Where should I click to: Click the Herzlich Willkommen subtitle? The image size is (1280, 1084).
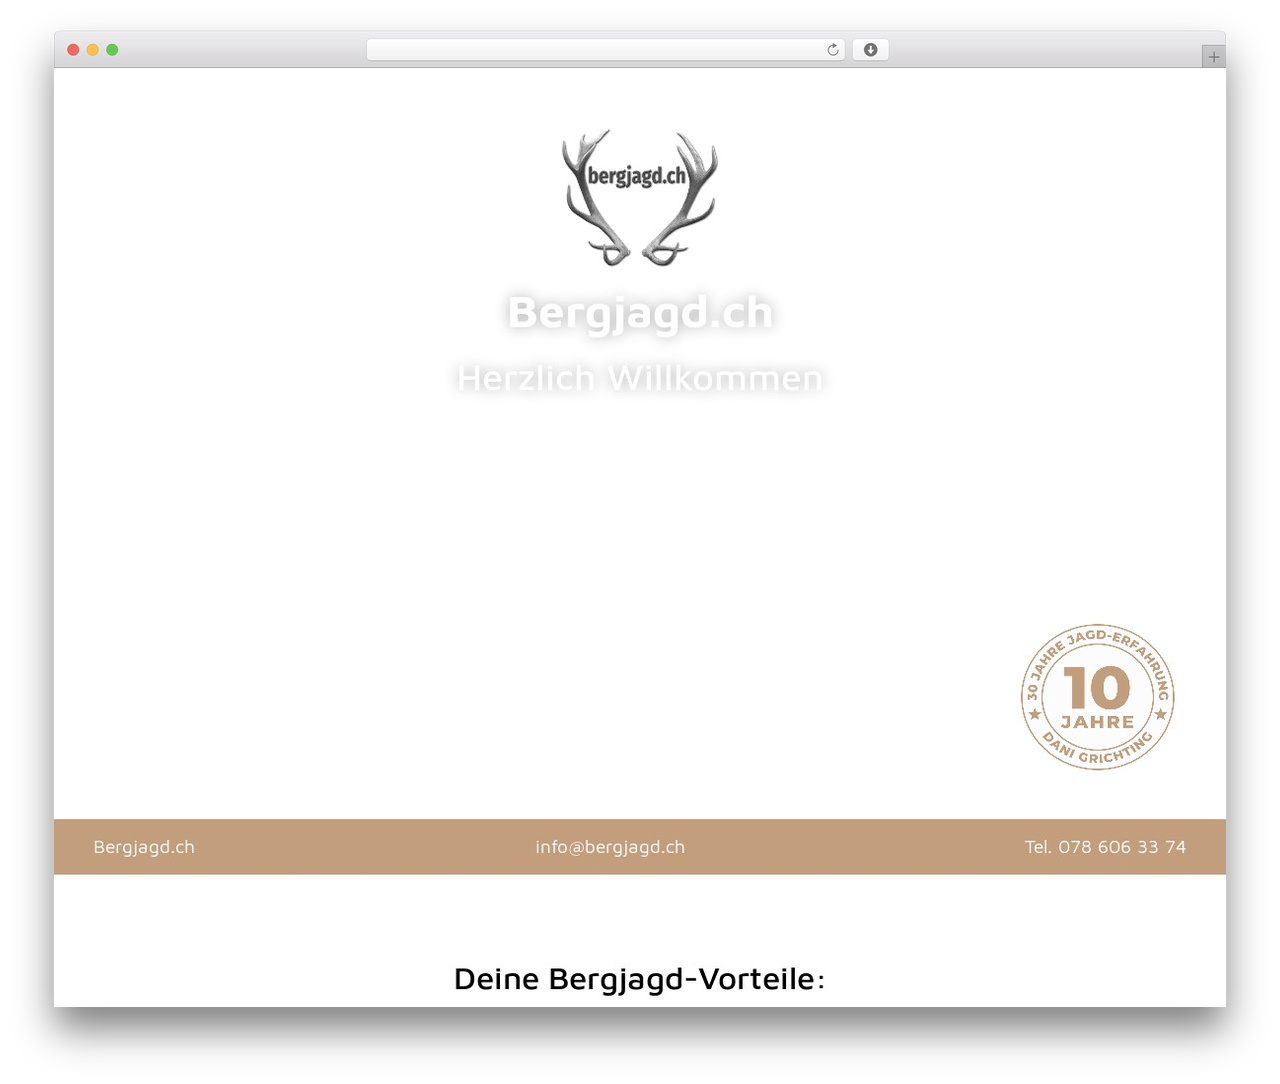pyautogui.click(x=640, y=378)
